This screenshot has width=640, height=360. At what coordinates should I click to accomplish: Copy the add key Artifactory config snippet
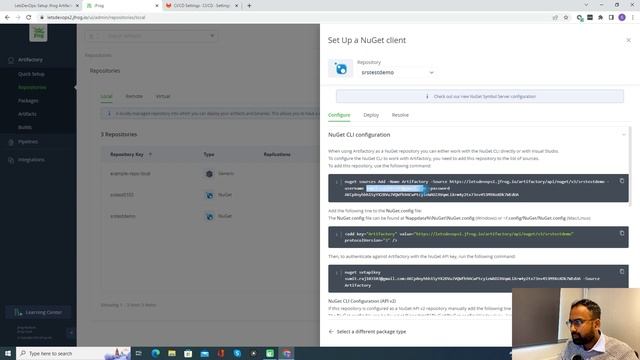[622, 233]
